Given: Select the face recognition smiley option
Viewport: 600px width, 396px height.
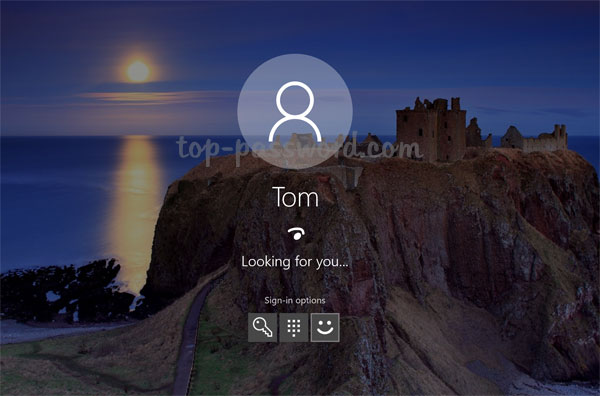Looking at the screenshot, I should (x=325, y=328).
